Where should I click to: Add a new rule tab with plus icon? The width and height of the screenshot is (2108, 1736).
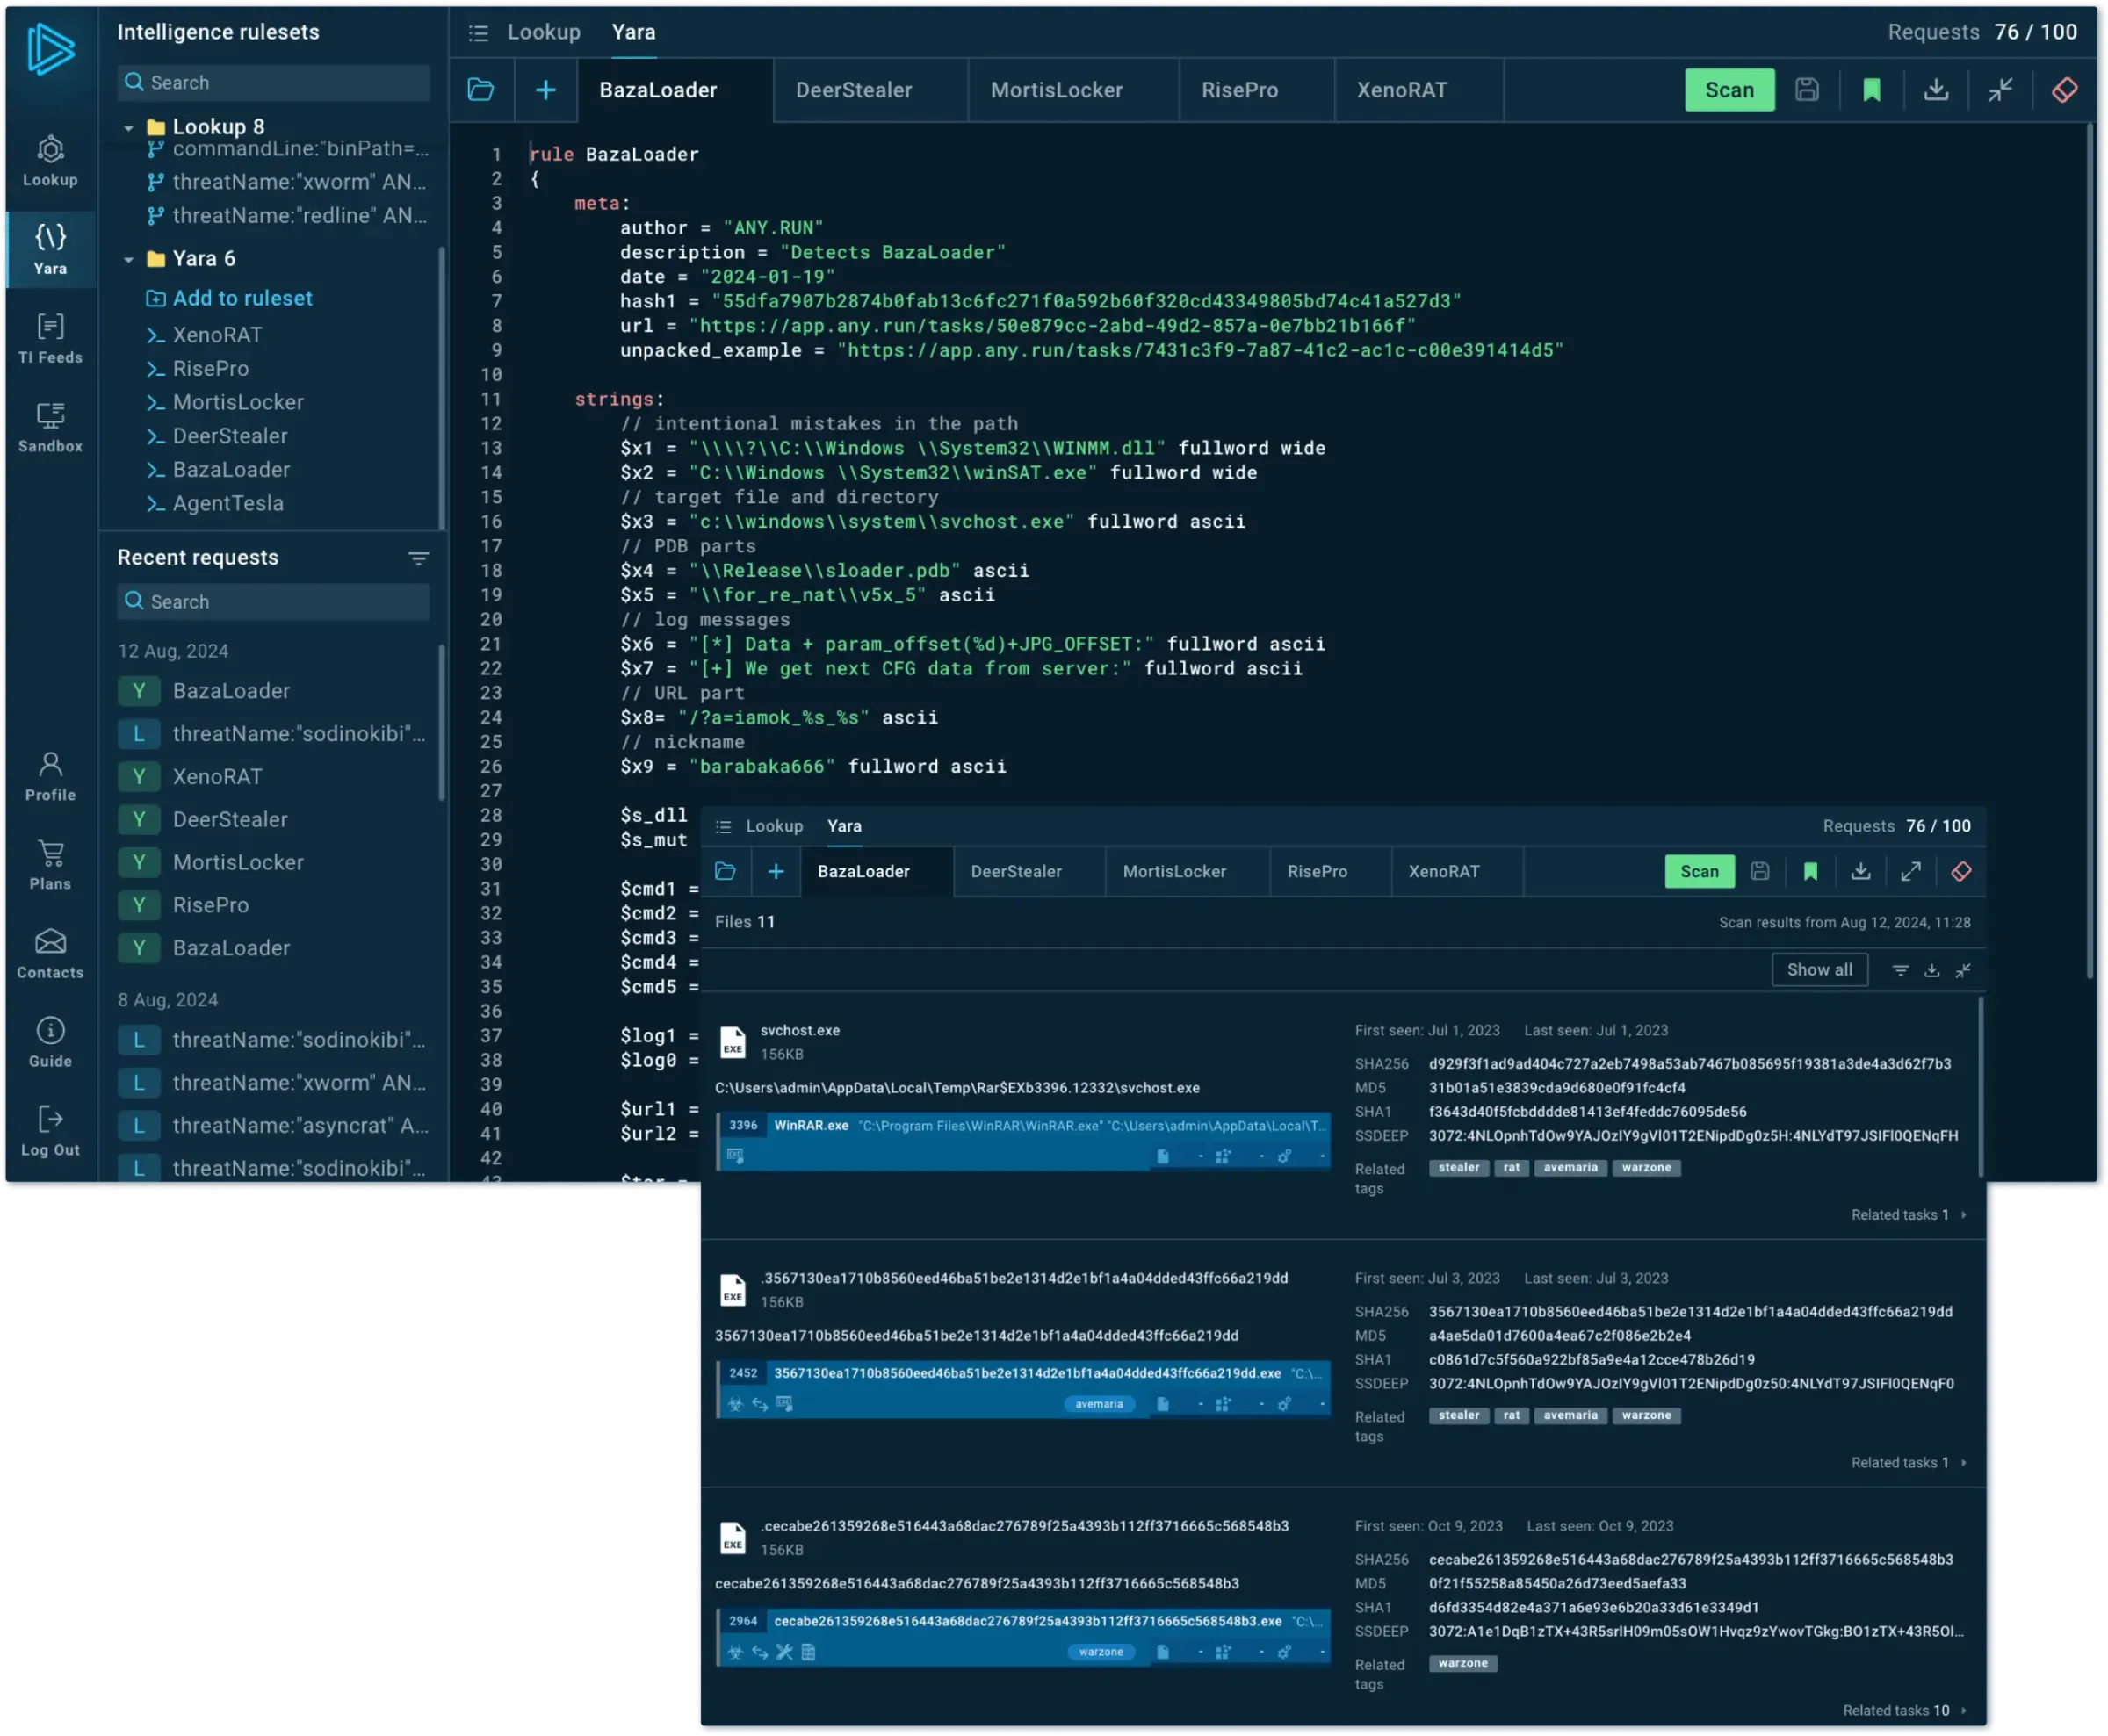(x=545, y=90)
